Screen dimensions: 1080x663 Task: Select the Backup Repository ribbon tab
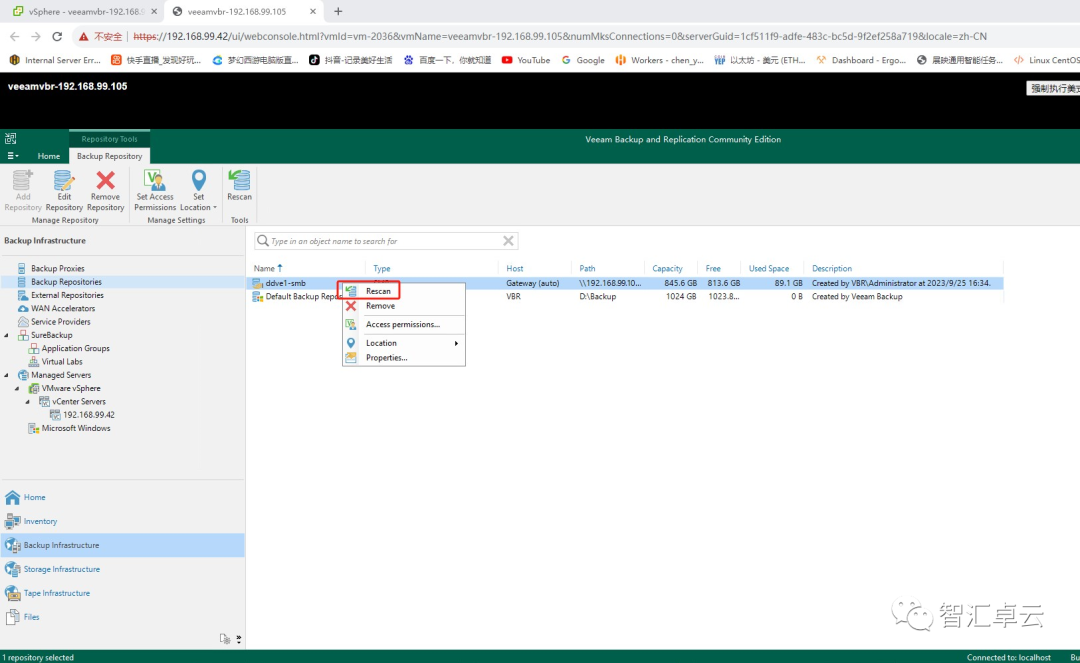[x=110, y=156]
